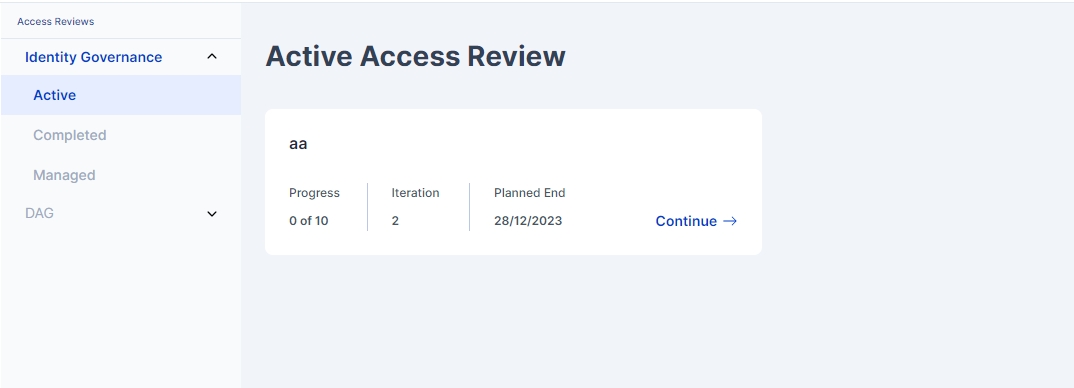Click divider line between Iteration and Planned End
The width and height of the screenshot is (1074, 388).
click(x=469, y=206)
